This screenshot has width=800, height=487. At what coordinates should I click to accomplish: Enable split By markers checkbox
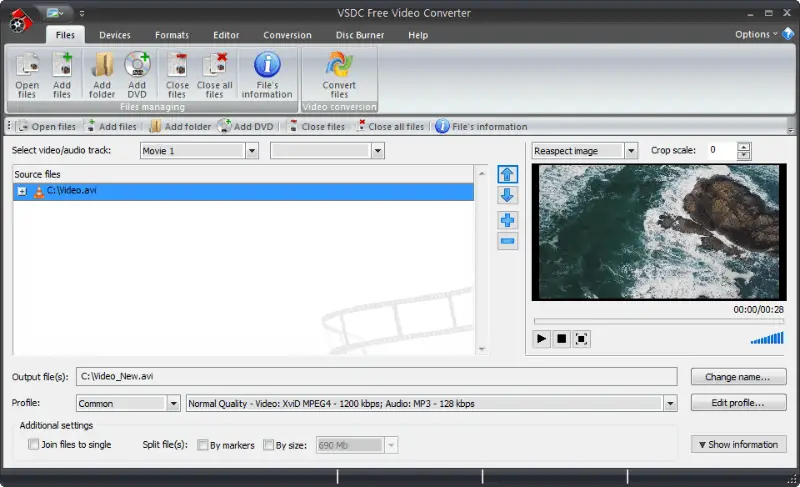click(203, 445)
